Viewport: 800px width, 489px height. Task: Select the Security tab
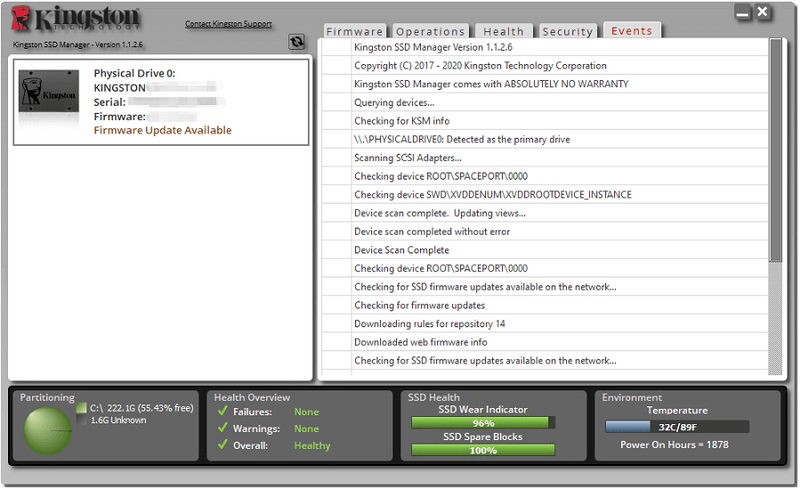click(567, 31)
